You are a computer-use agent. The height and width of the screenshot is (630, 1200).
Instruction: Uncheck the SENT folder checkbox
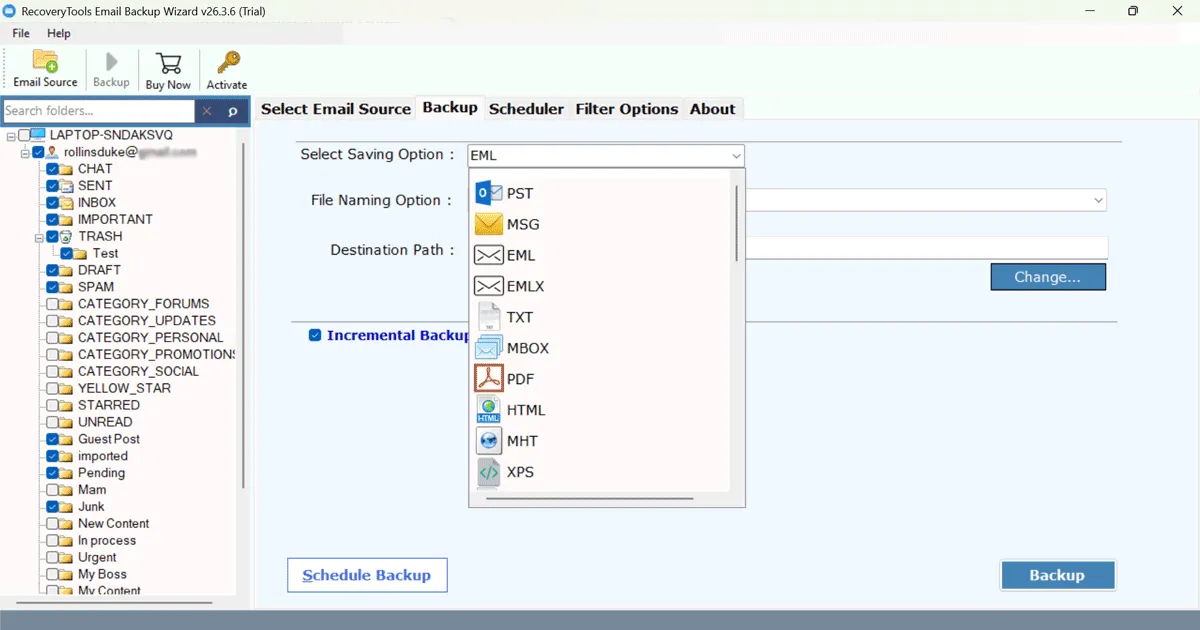coord(52,186)
